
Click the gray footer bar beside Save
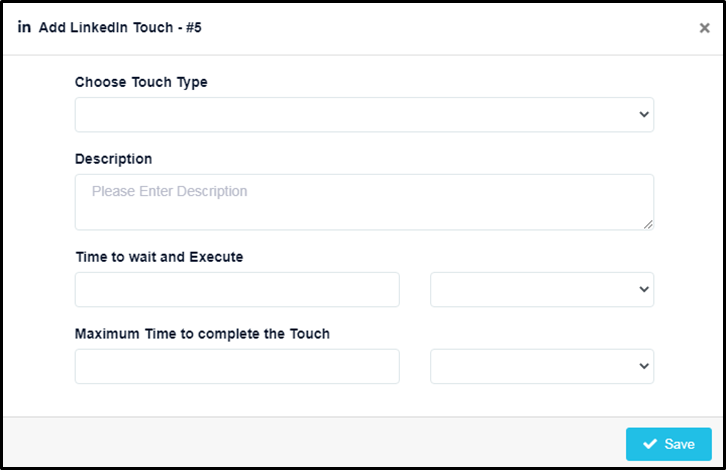pos(315,442)
